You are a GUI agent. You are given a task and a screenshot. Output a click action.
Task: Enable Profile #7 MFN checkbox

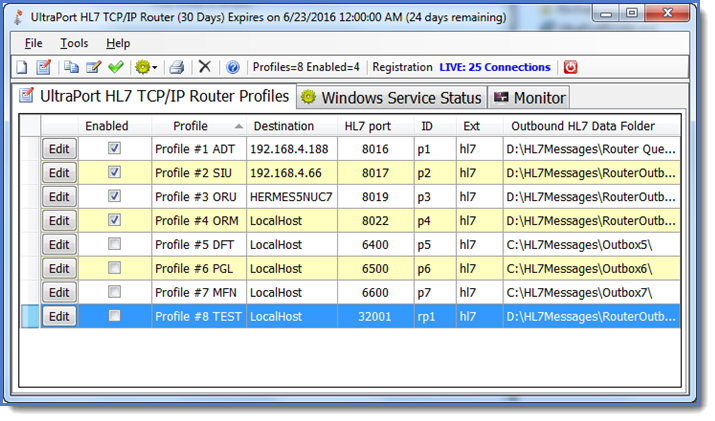coord(114,292)
